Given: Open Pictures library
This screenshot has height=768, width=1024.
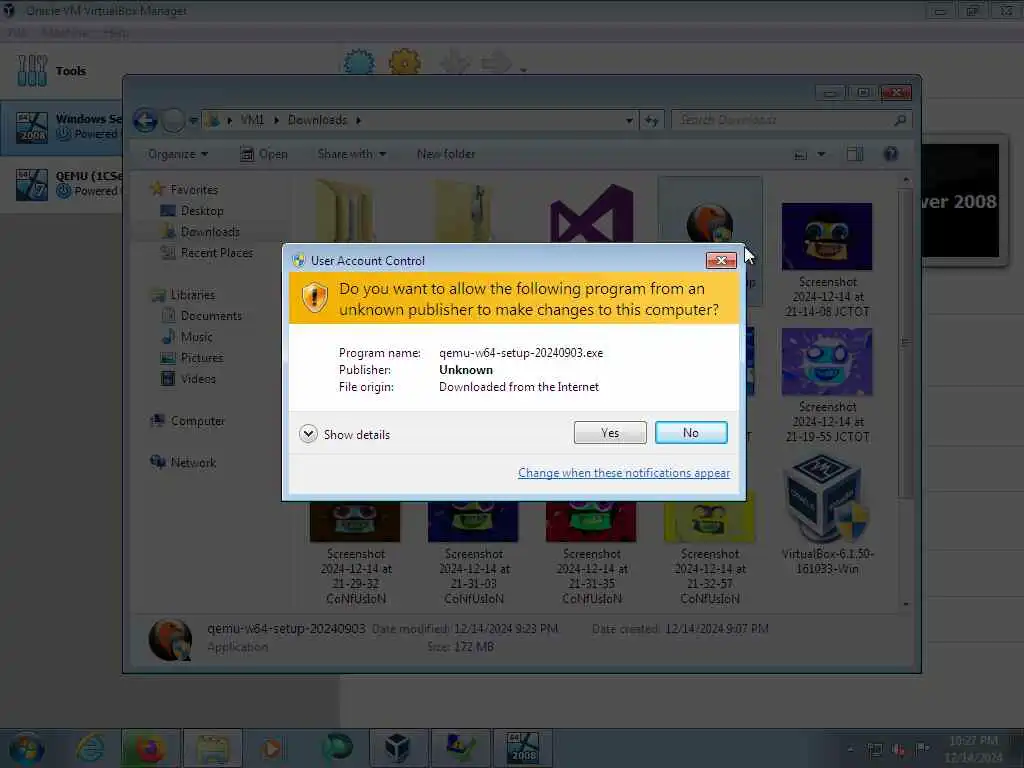Looking at the screenshot, I should point(202,358).
